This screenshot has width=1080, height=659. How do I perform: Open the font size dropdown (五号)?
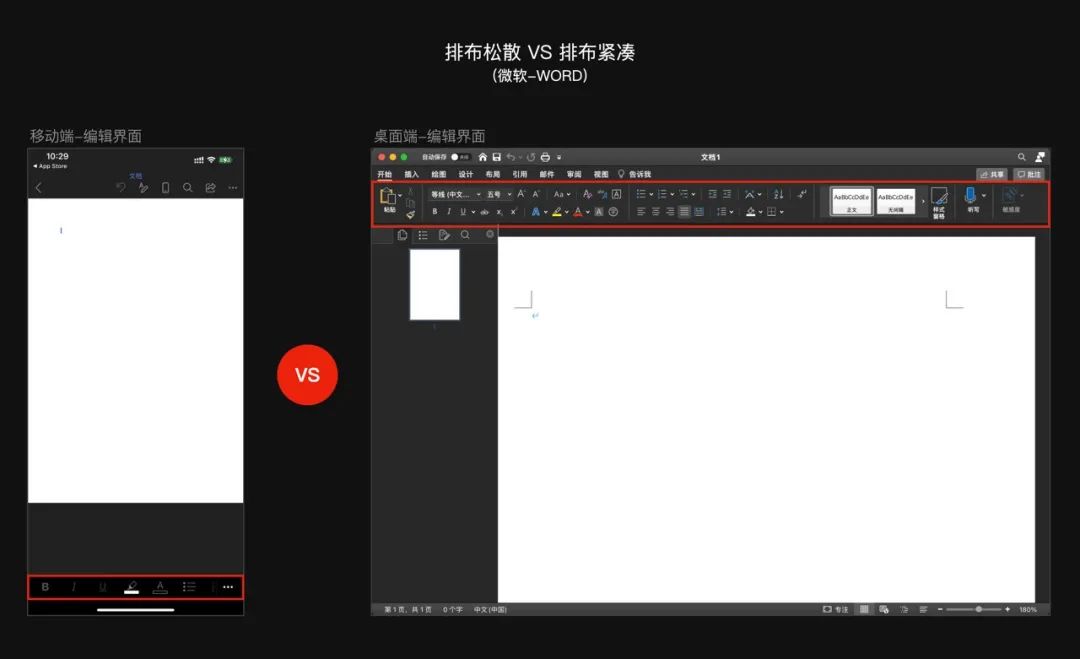(499, 194)
